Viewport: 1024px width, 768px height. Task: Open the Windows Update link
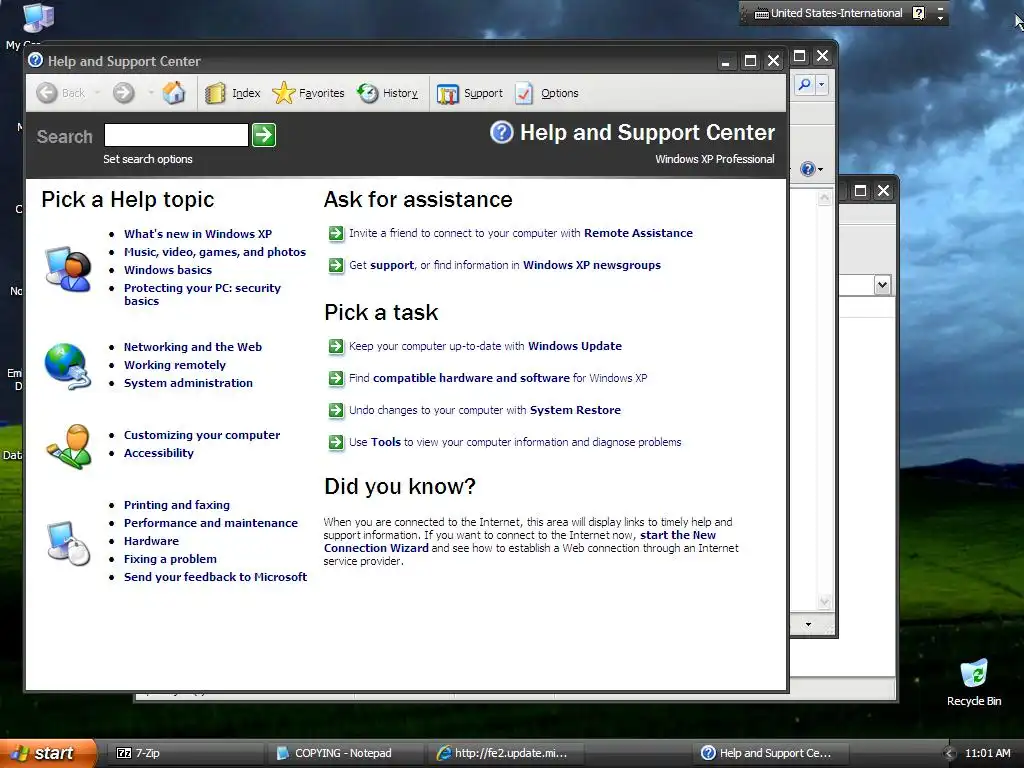[575, 346]
